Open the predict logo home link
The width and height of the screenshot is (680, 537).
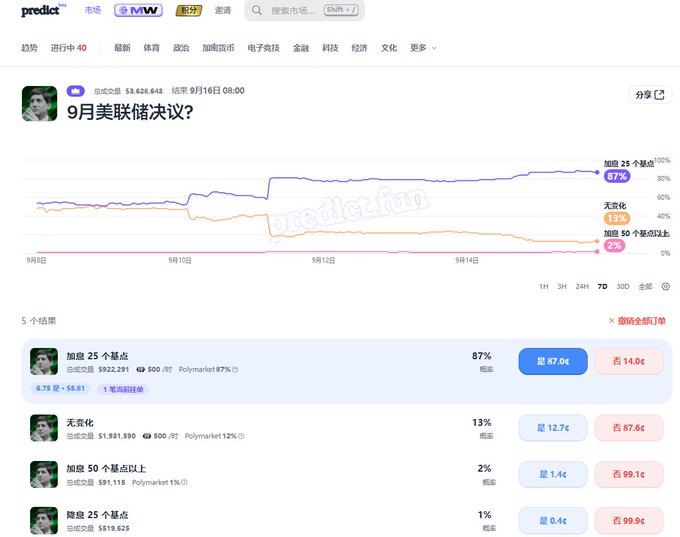click(43, 10)
